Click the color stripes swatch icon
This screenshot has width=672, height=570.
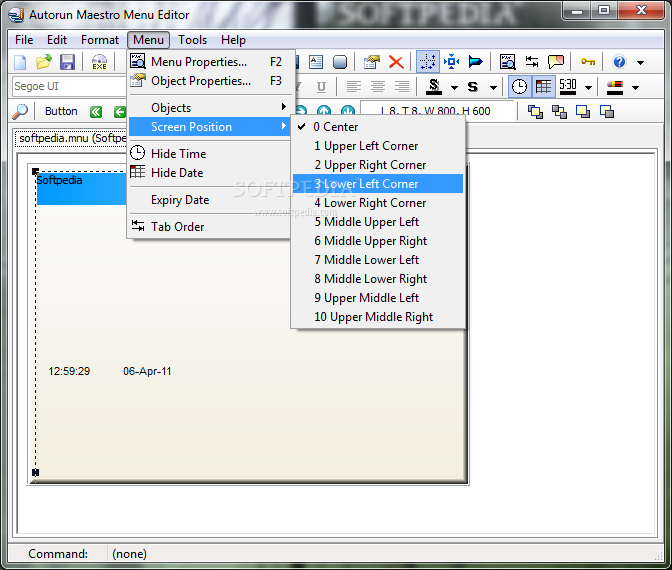(615, 87)
